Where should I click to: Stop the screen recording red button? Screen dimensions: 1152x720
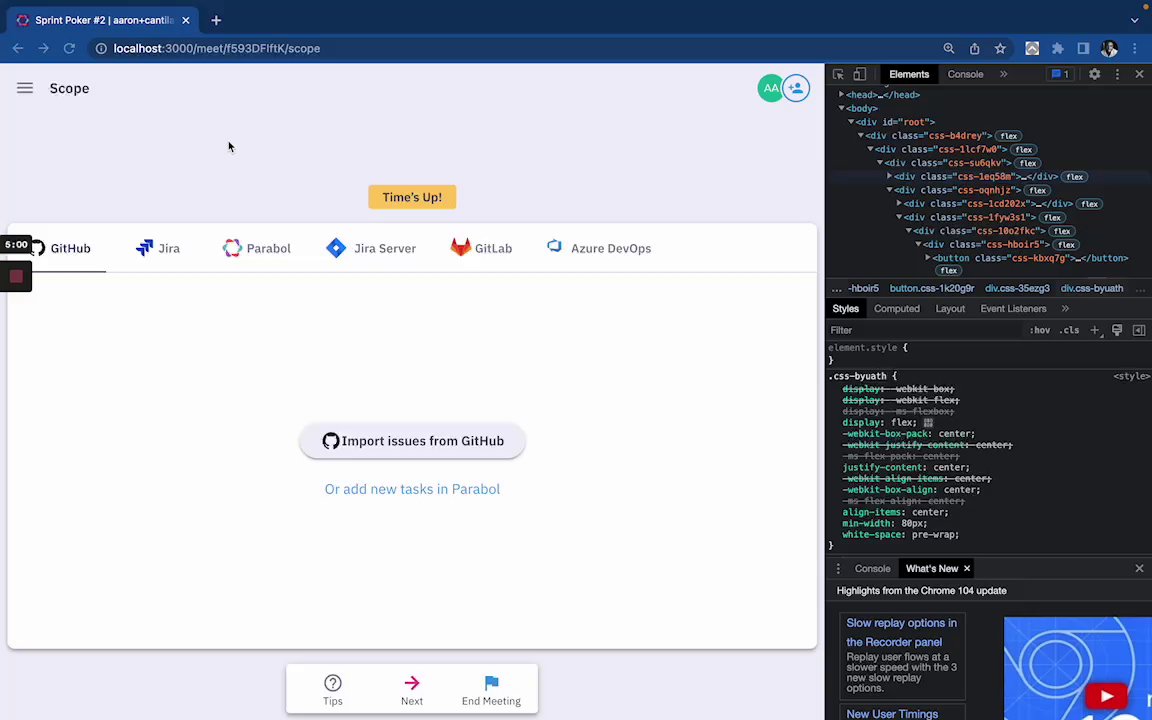click(16, 276)
